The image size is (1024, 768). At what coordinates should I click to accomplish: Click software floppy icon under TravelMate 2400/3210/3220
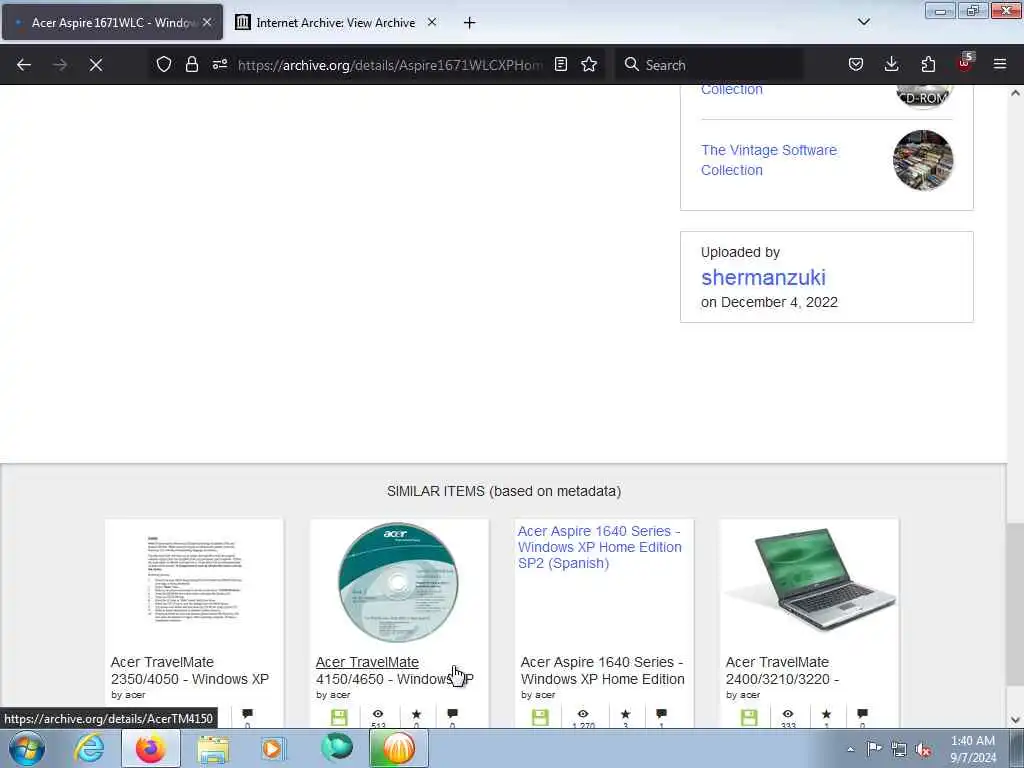(x=749, y=718)
